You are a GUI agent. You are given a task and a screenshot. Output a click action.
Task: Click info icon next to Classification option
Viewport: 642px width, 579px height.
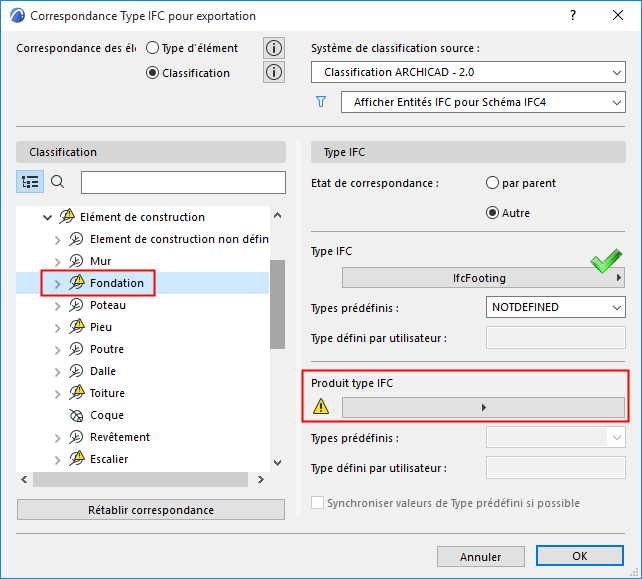coord(274,72)
